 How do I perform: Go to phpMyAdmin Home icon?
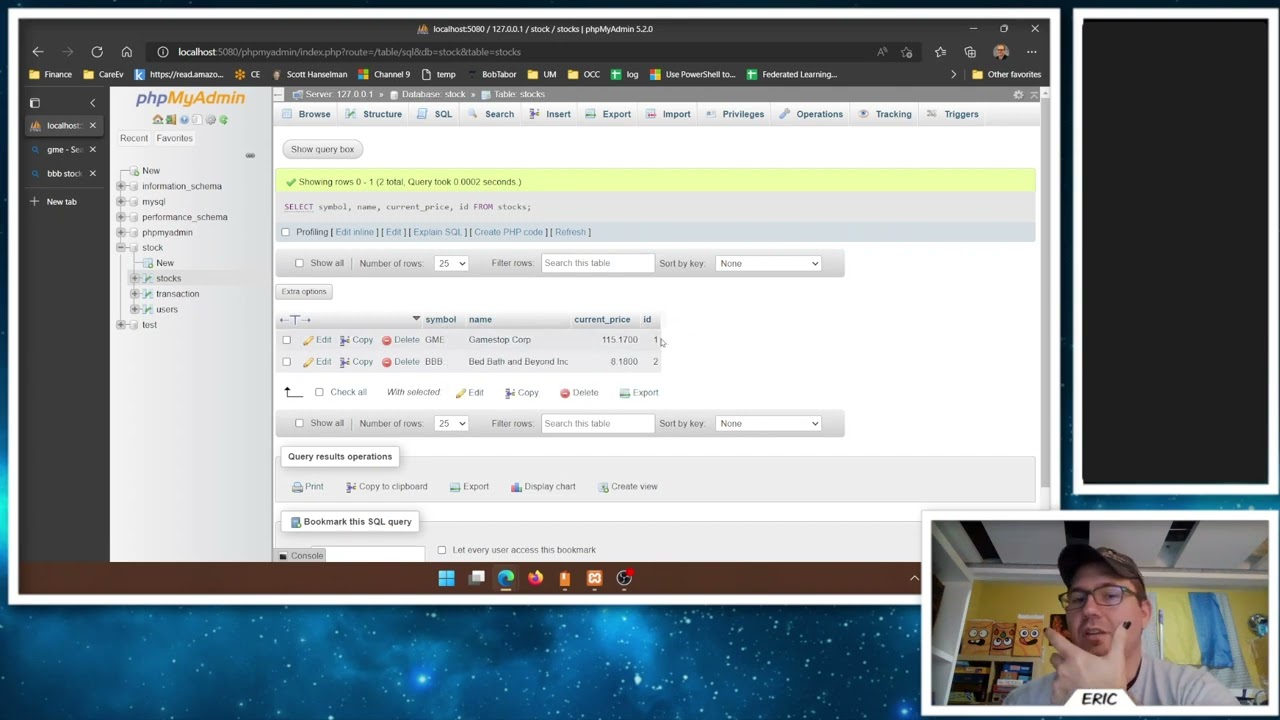158,120
